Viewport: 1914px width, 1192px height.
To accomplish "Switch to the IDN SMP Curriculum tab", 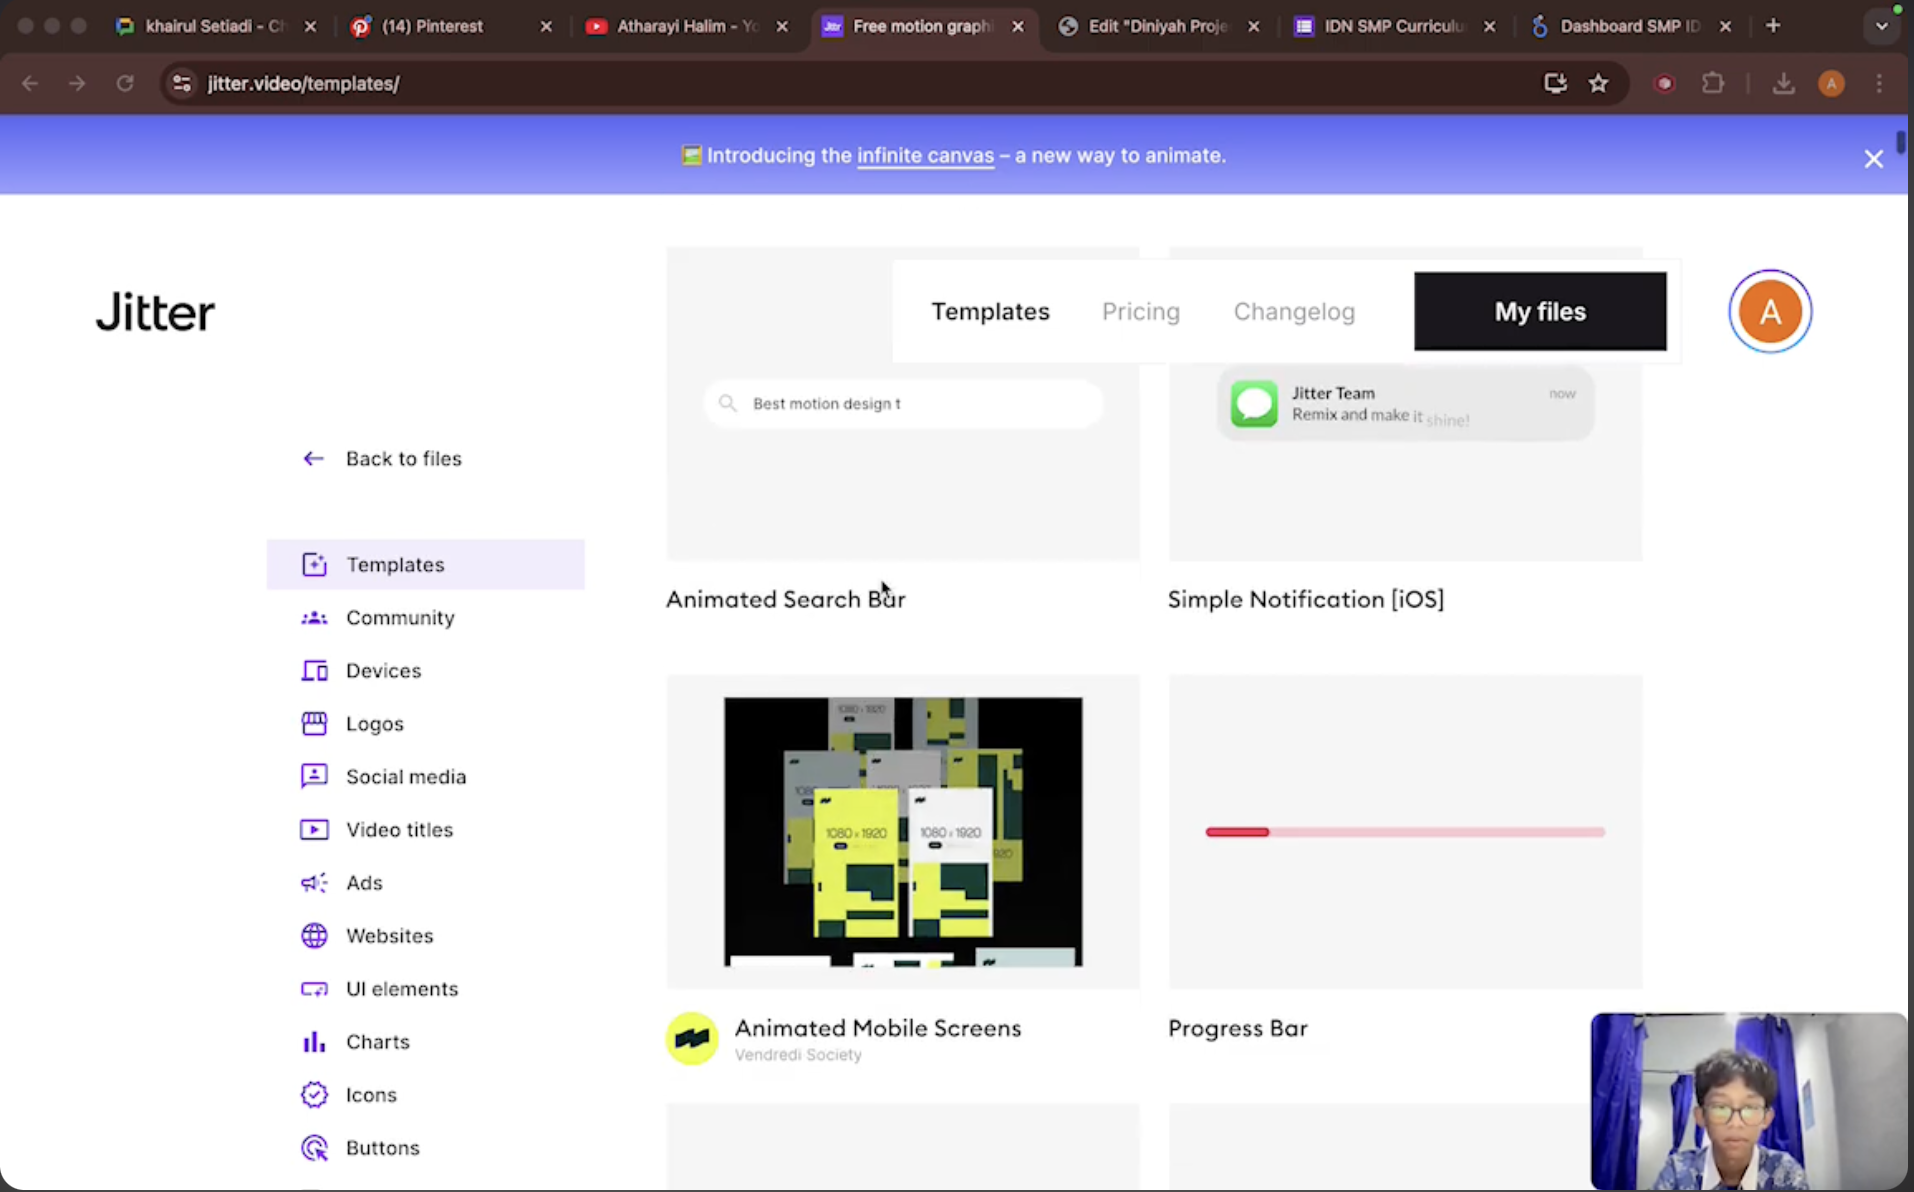I will 1394,26.
